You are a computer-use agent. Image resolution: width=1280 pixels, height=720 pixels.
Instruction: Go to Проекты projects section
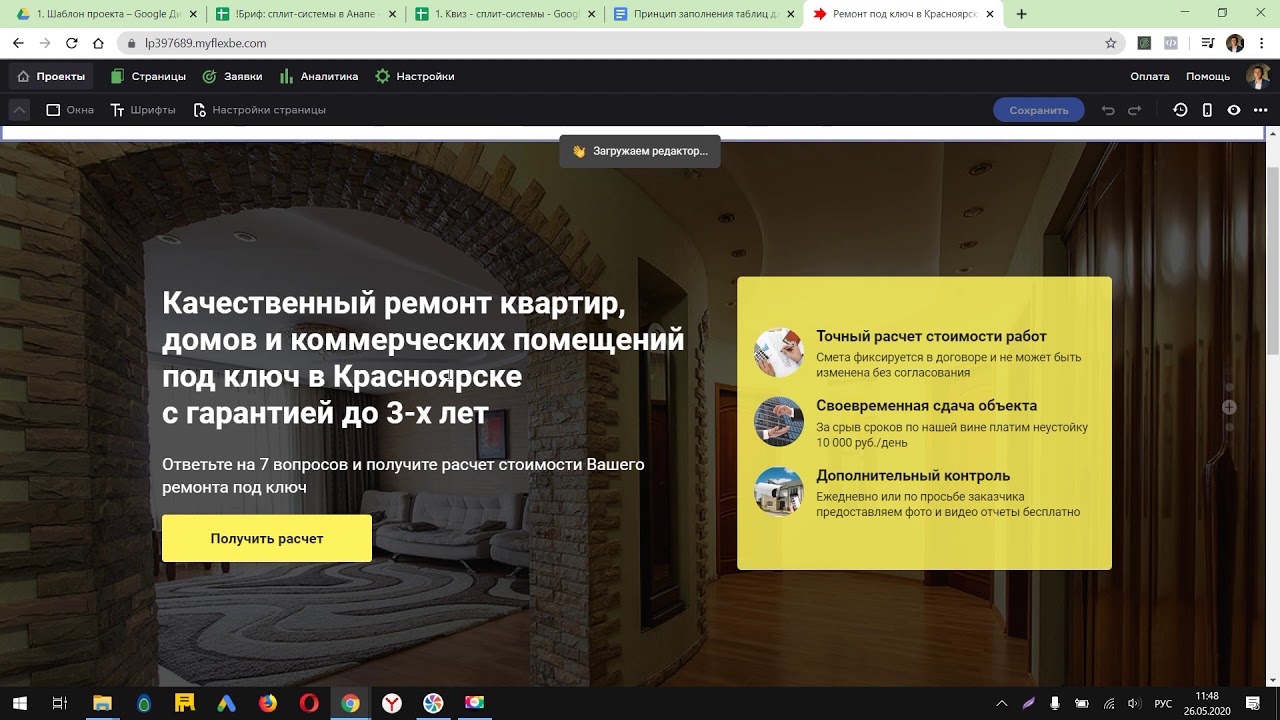click(x=51, y=76)
